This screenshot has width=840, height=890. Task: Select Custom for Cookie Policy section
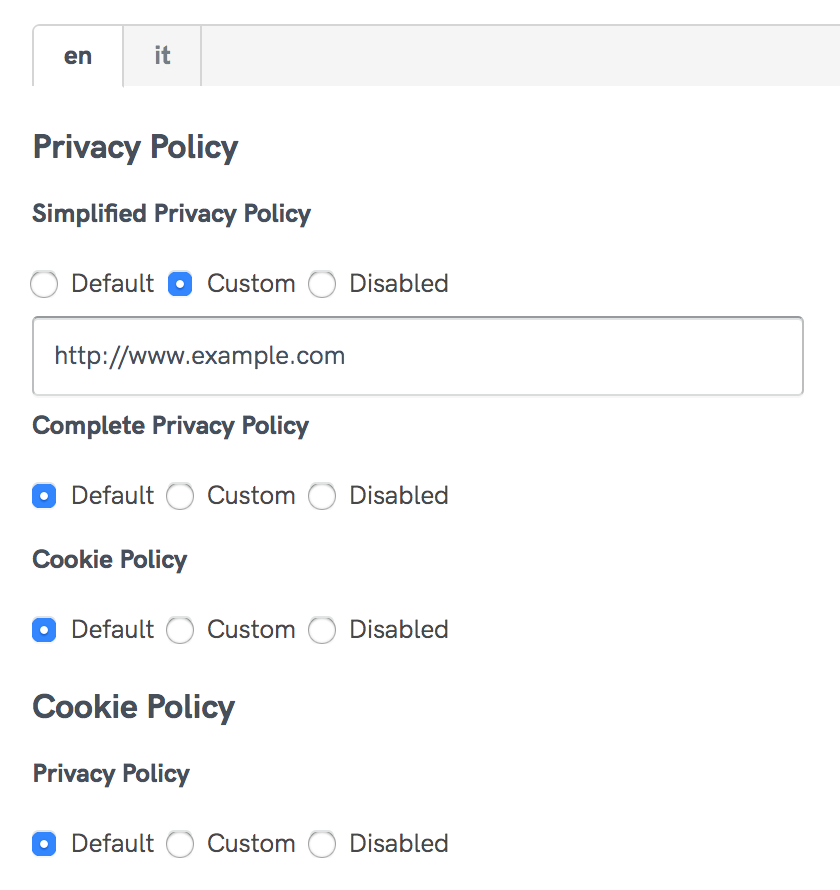click(180, 629)
